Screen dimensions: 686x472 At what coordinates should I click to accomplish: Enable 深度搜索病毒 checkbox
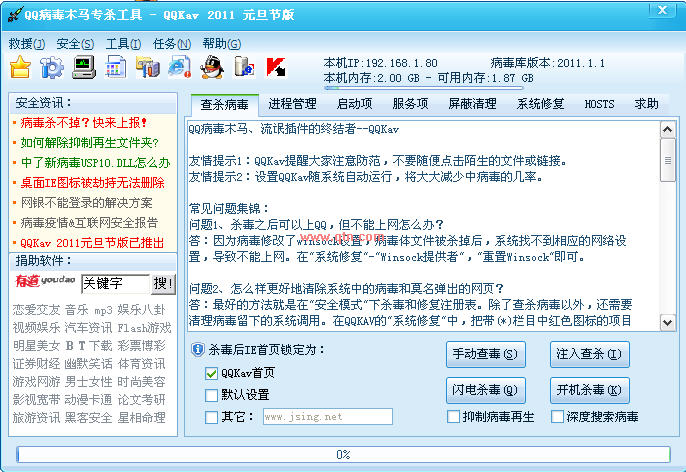(x=557, y=417)
